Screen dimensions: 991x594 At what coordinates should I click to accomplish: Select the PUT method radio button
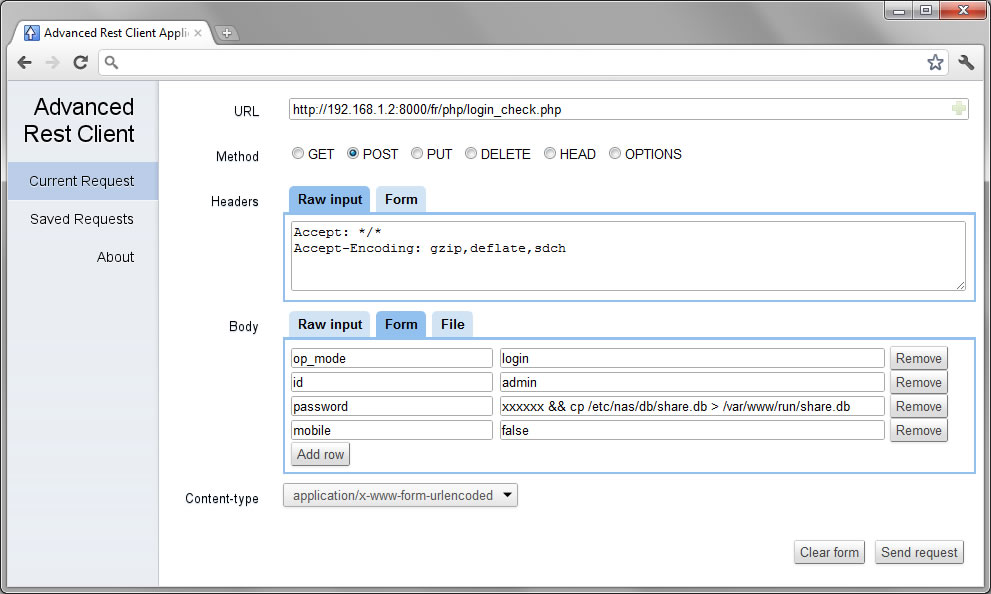tap(416, 154)
